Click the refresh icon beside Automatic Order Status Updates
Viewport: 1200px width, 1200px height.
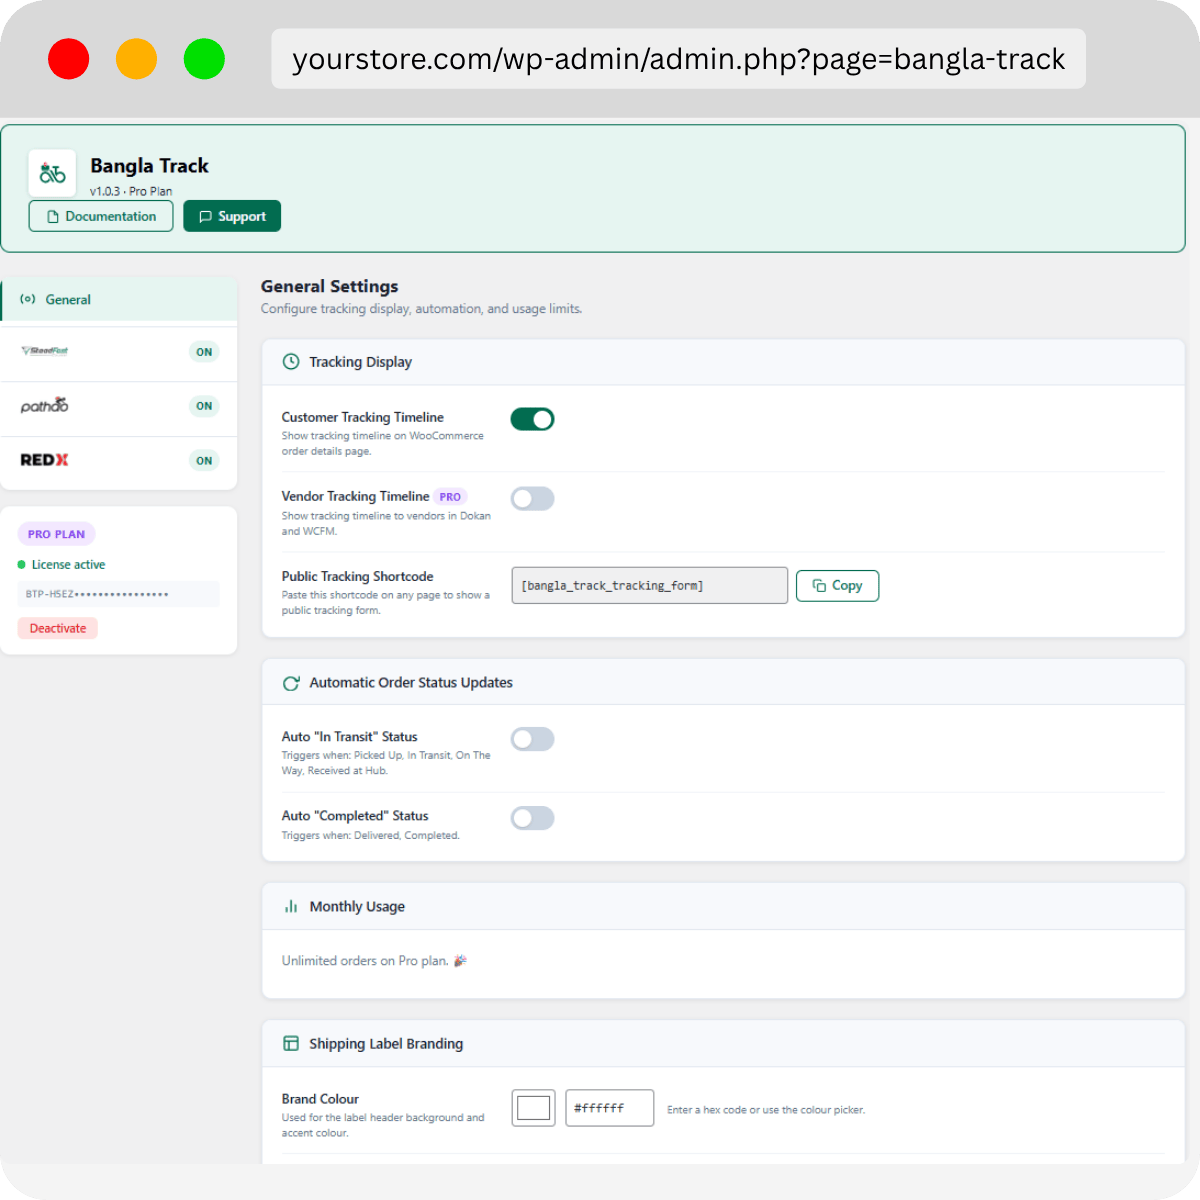[x=291, y=683]
